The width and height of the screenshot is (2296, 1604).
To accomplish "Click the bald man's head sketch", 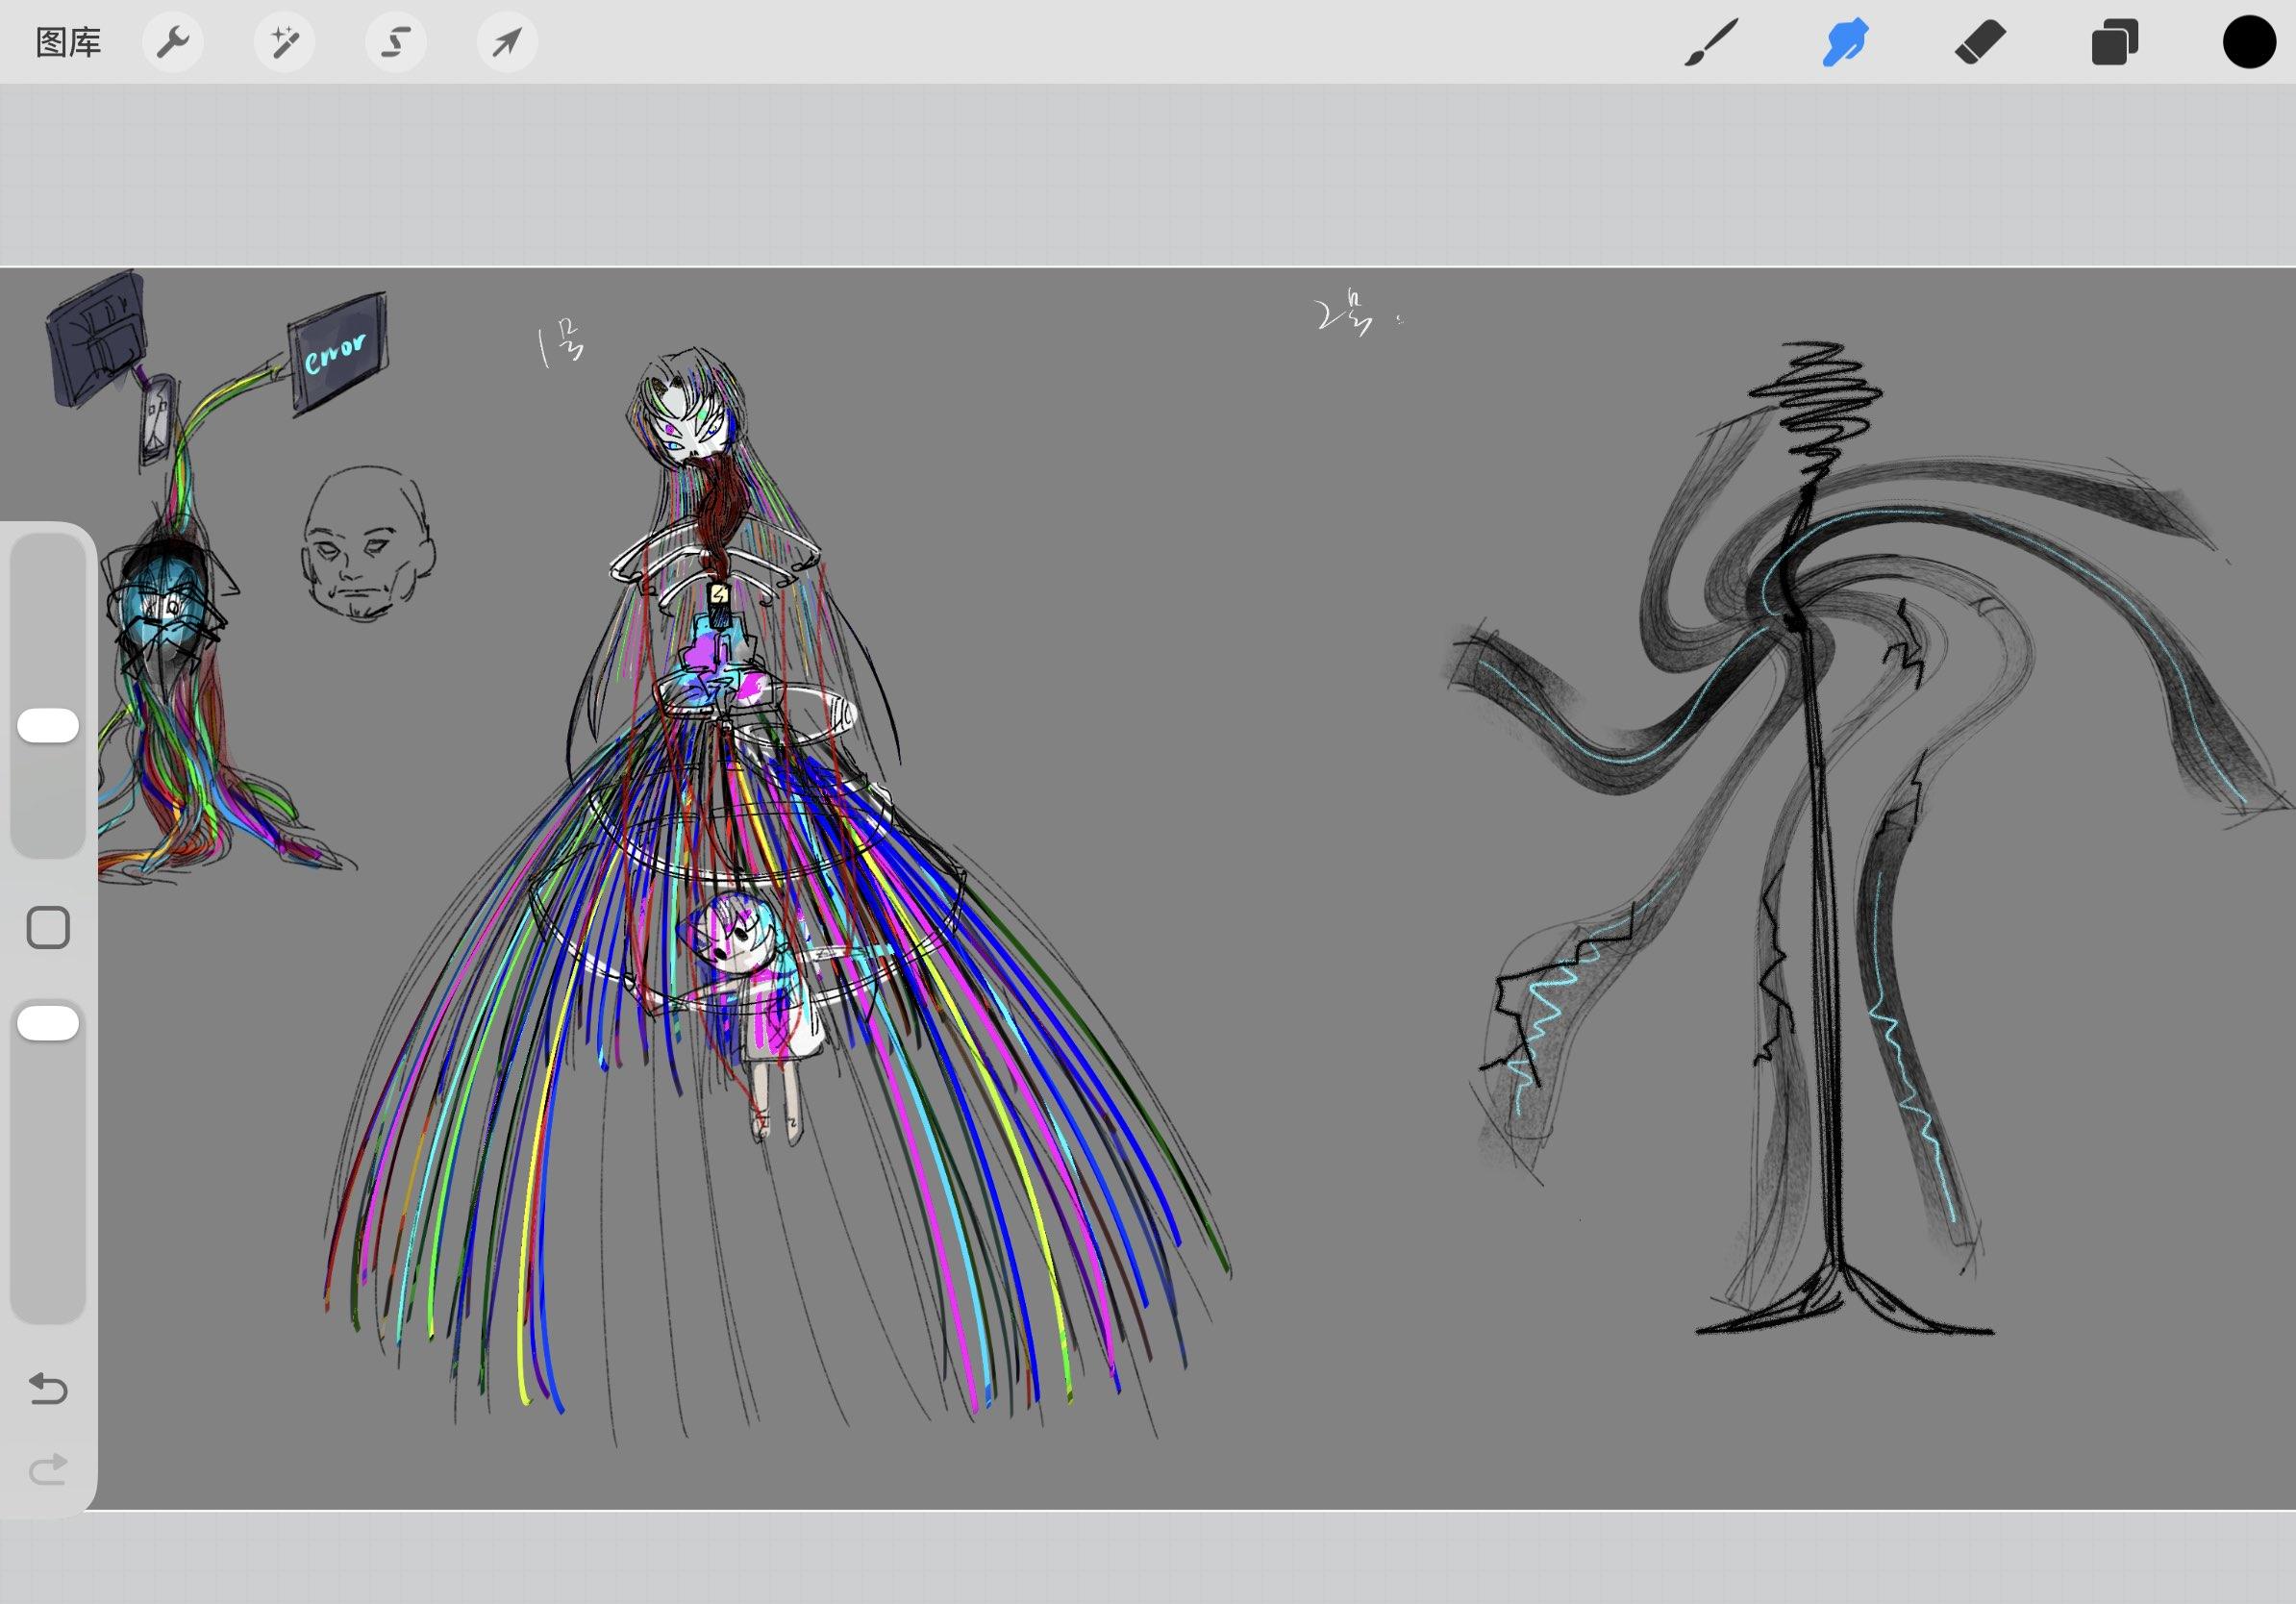I will pos(367,543).
